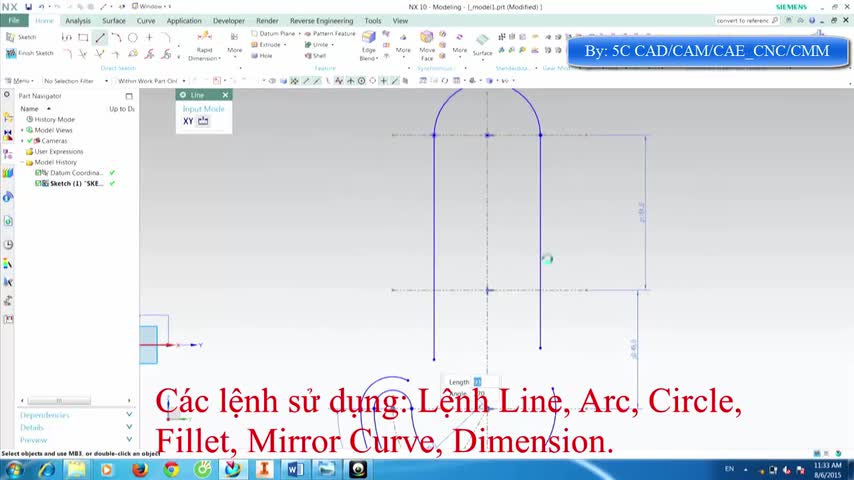The width and height of the screenshot is (854, 480).
Task: Toggle the Sketch (1) feature checkbox
Action: 39,184
